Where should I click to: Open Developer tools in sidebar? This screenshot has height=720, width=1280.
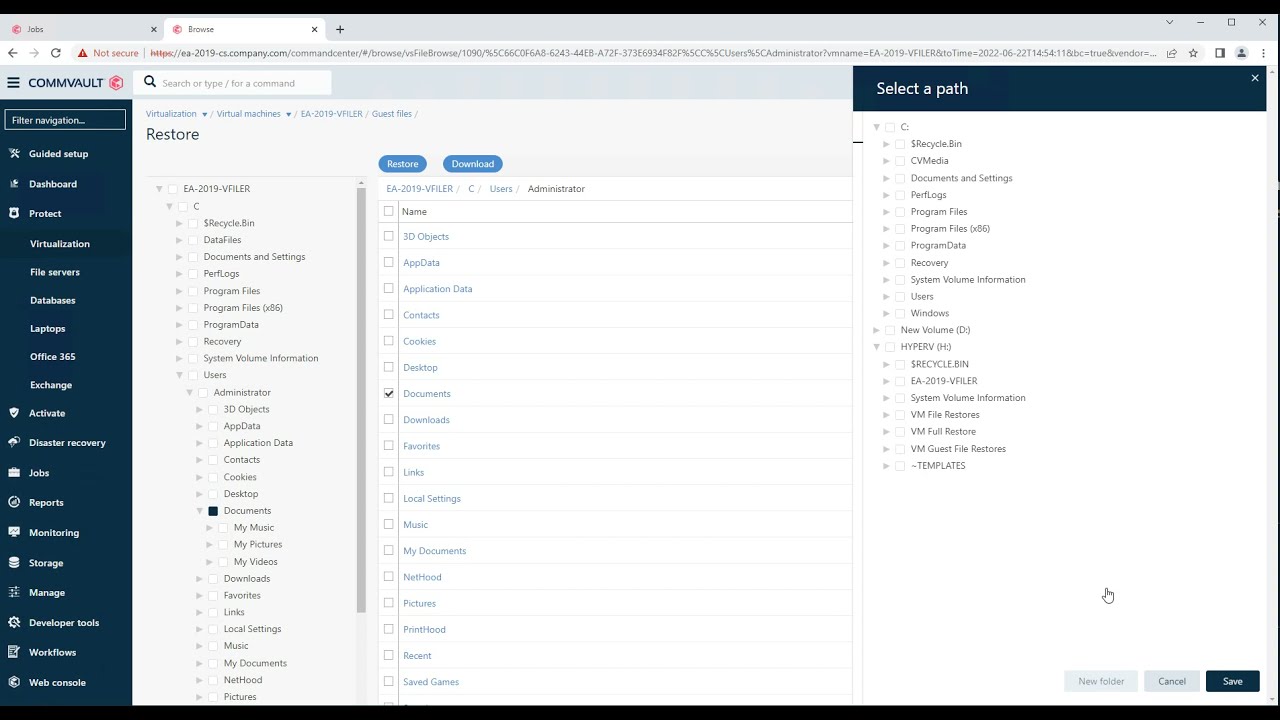pyautogui.click(x=64, y=623)
